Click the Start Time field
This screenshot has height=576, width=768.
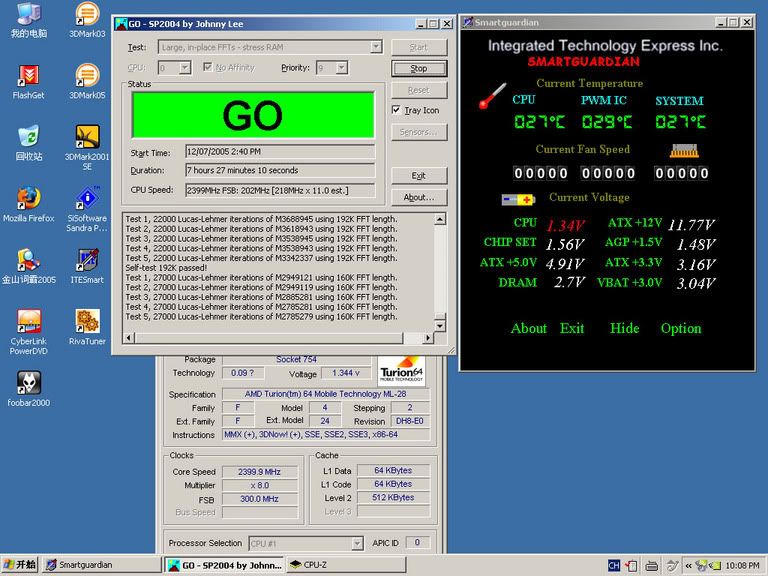(x=280, y=152)
